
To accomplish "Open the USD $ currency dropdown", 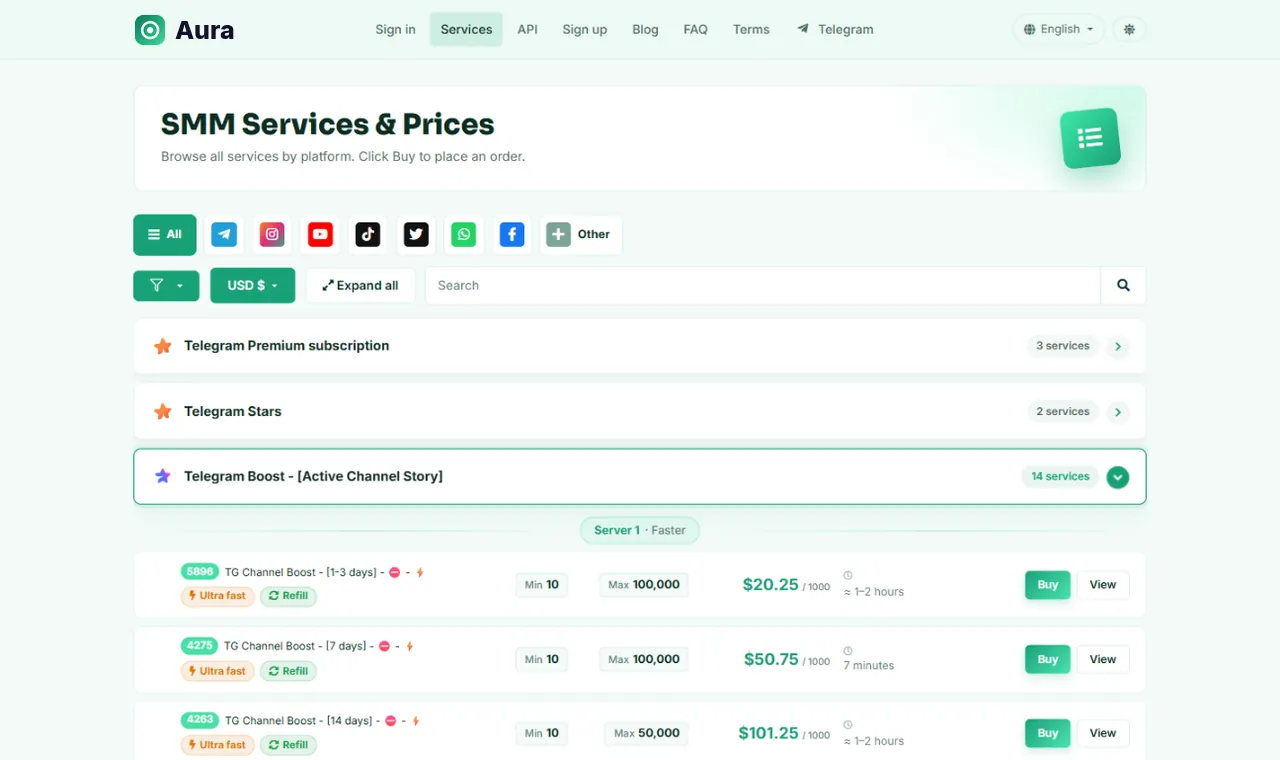I will pos(252,285).
